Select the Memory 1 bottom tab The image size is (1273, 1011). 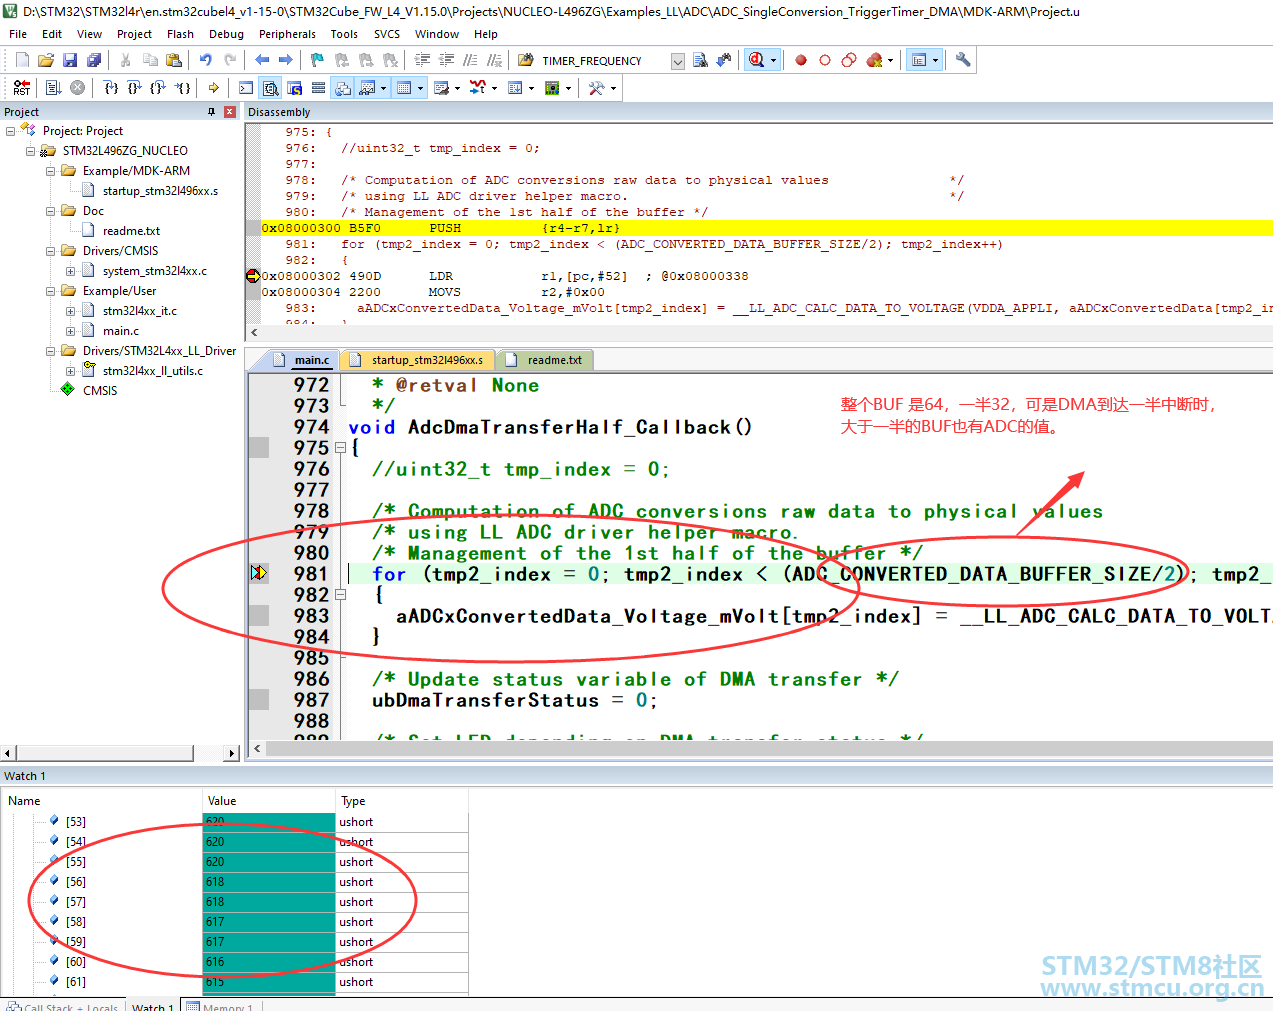coord(219,1005)
